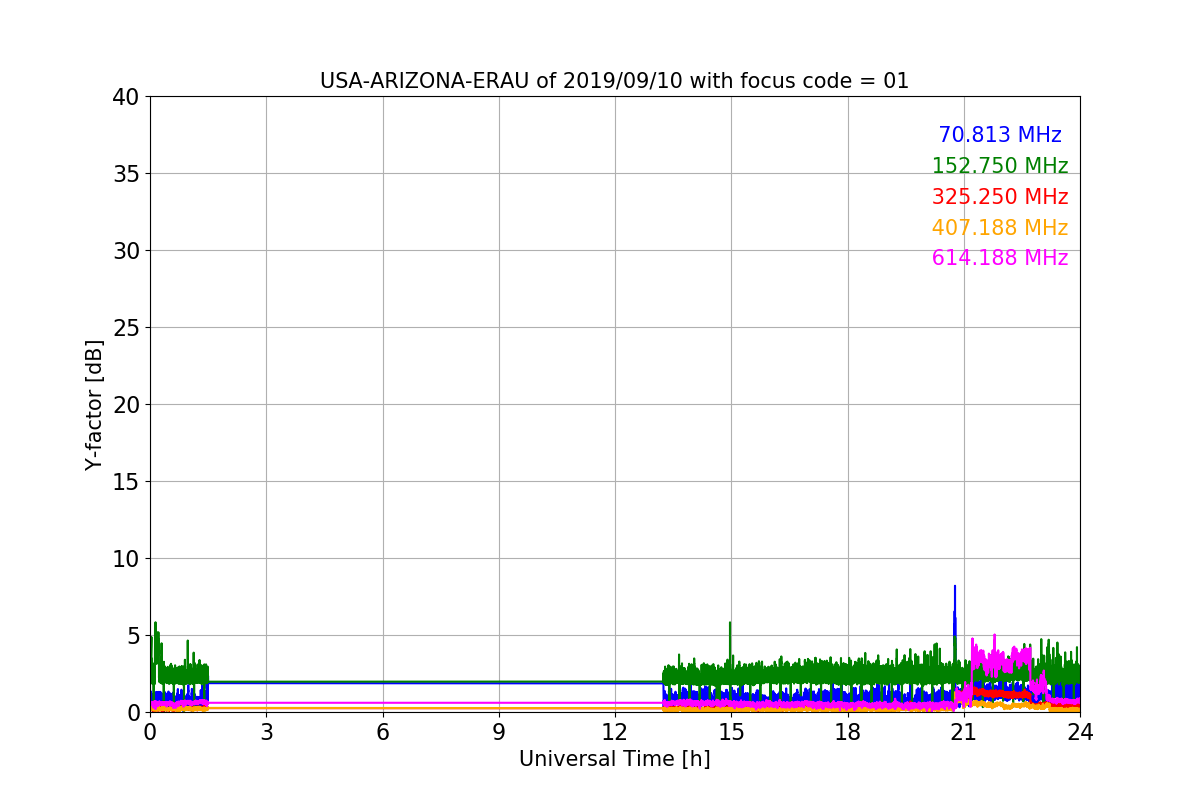Viewport: 1200px width, 800px height.
Task: Click the X-axis tick label 21
Action: click(x=964, y=732)
